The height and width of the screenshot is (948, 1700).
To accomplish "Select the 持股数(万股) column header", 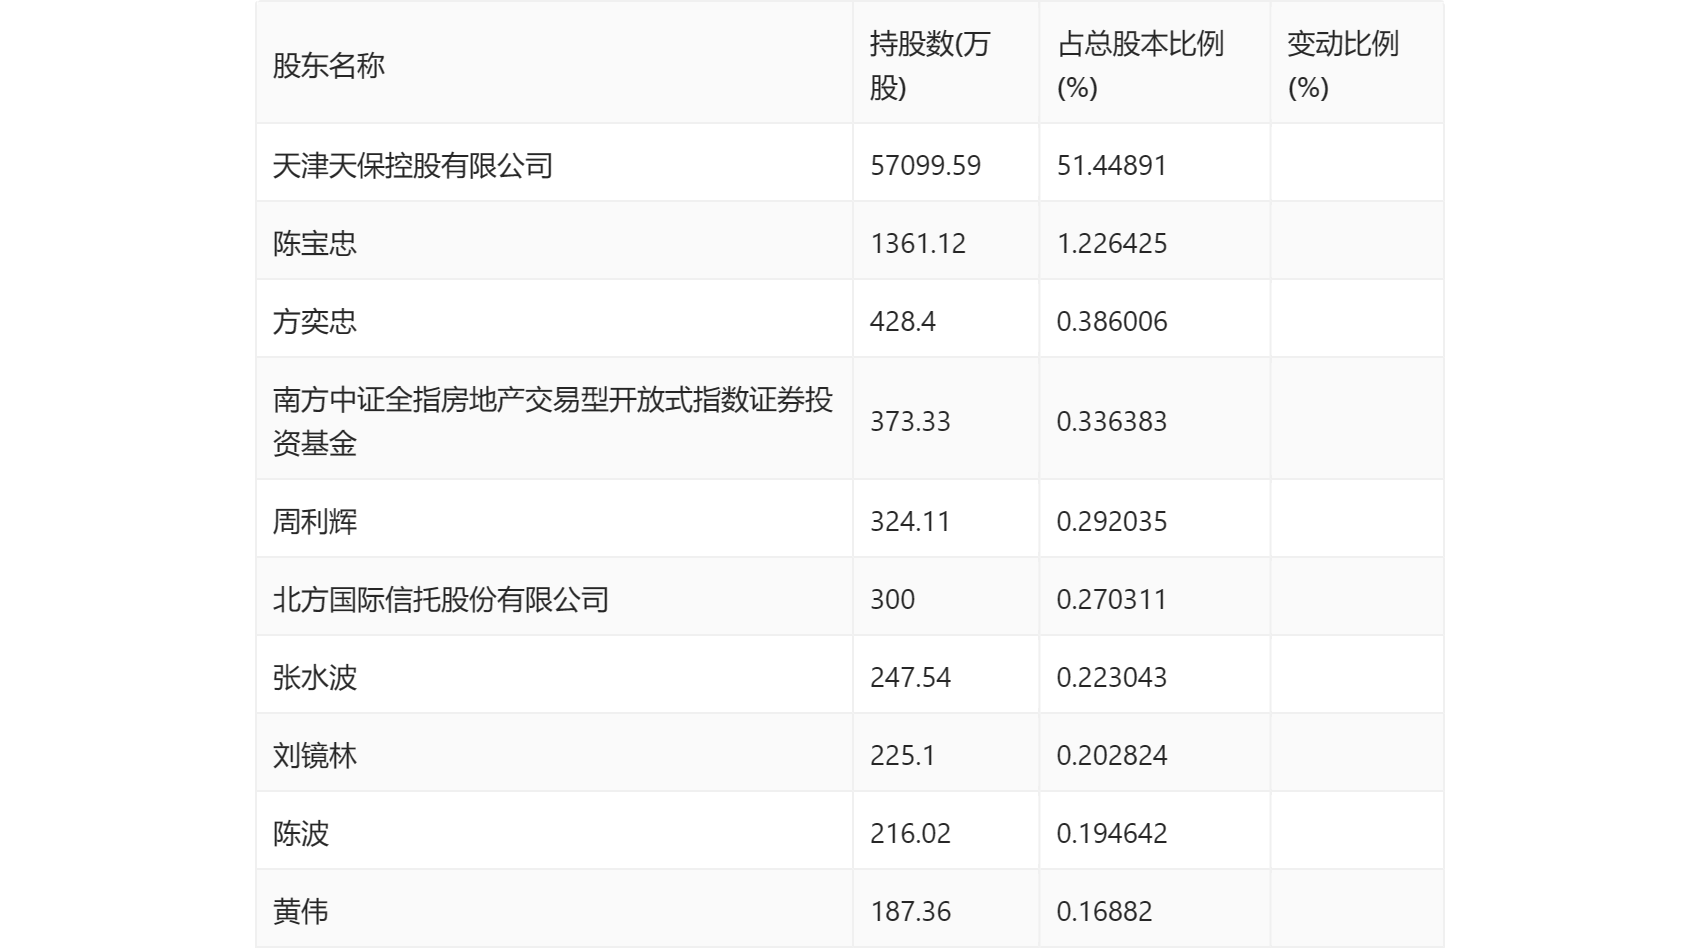I will (930, 66).
